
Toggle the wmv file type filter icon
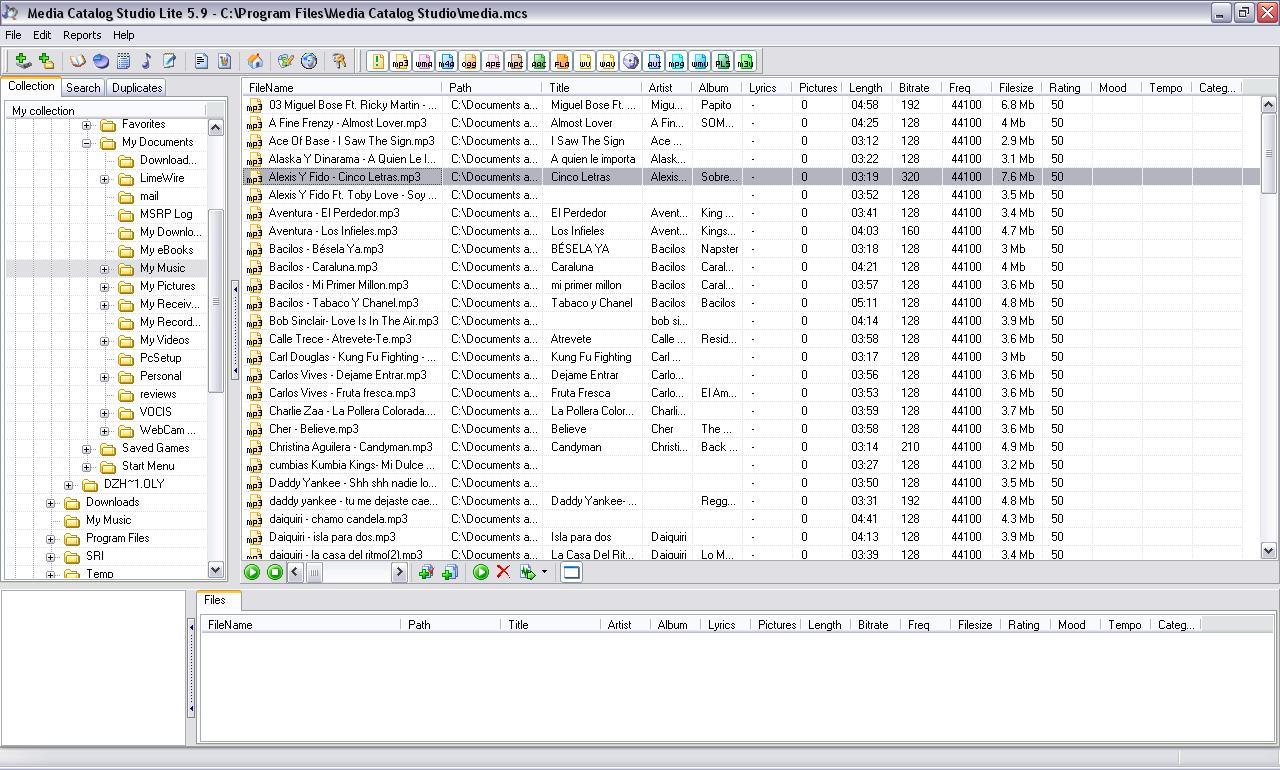point(699,62)
